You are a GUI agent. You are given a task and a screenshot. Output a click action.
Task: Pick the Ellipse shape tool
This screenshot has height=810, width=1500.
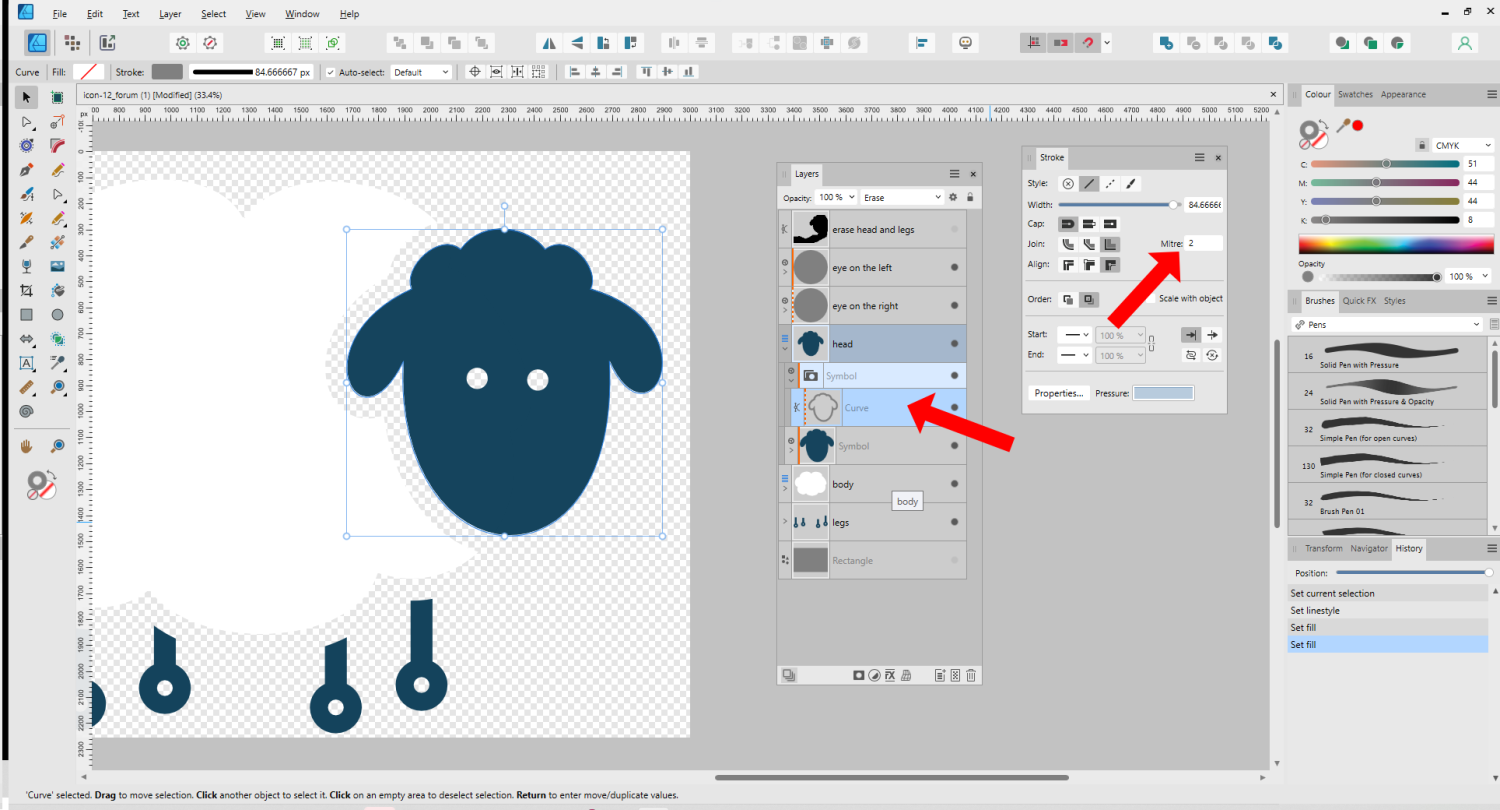coord(57,315)
